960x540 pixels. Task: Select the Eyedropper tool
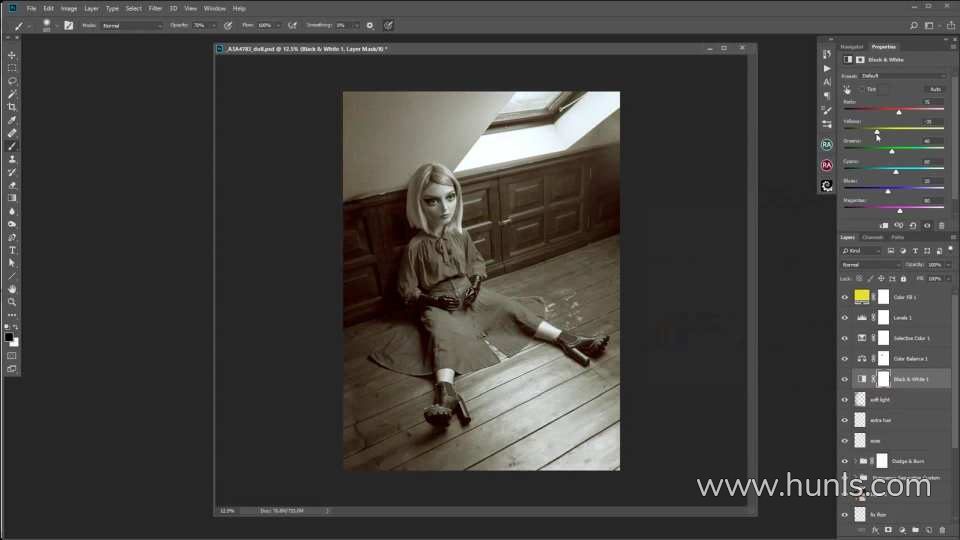pyautogui.click(x=12, y=120)
